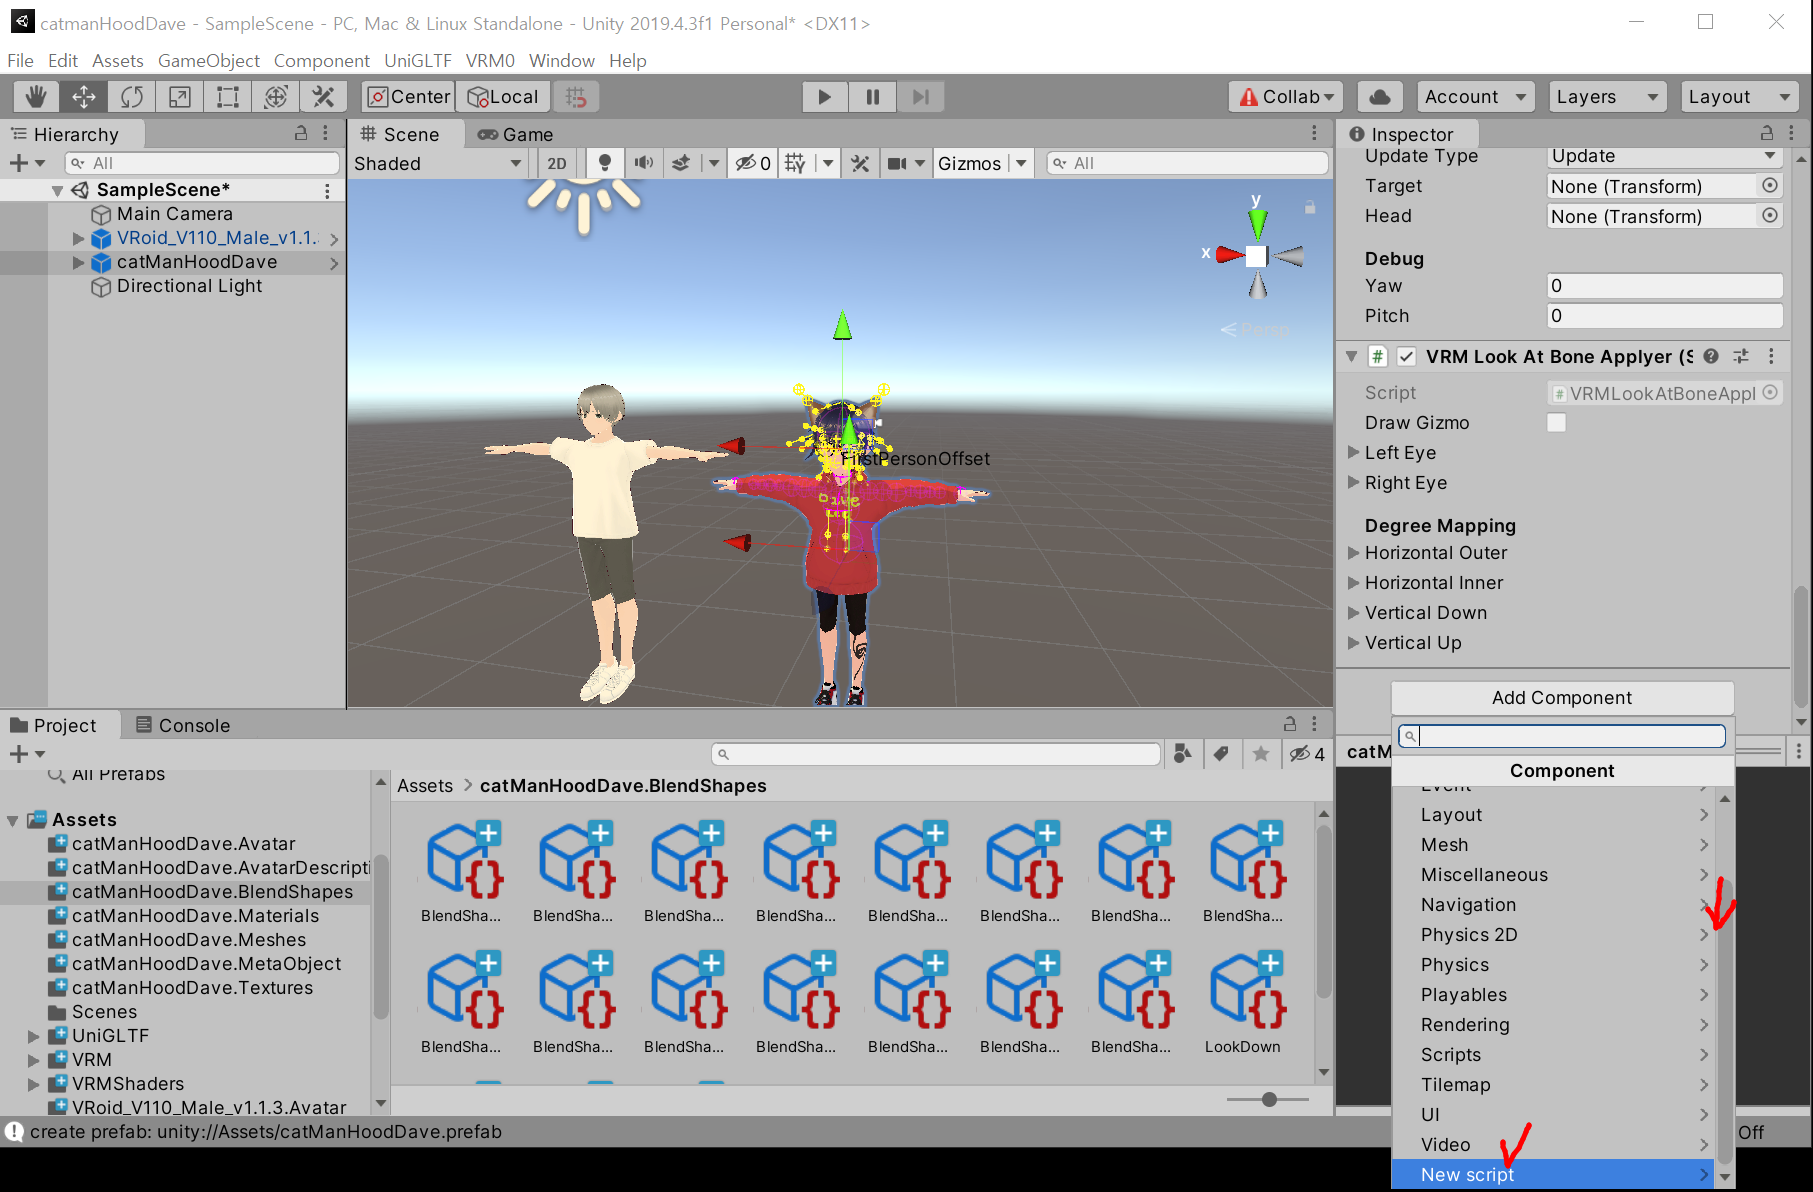Click the Step forward button
Screen dimensions: 1813x1192
pos(921,97)
